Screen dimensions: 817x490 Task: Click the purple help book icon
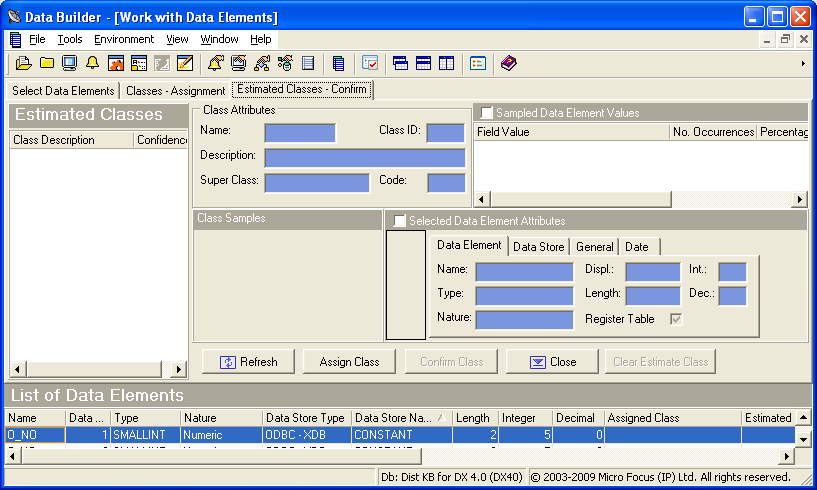(509, 63)
